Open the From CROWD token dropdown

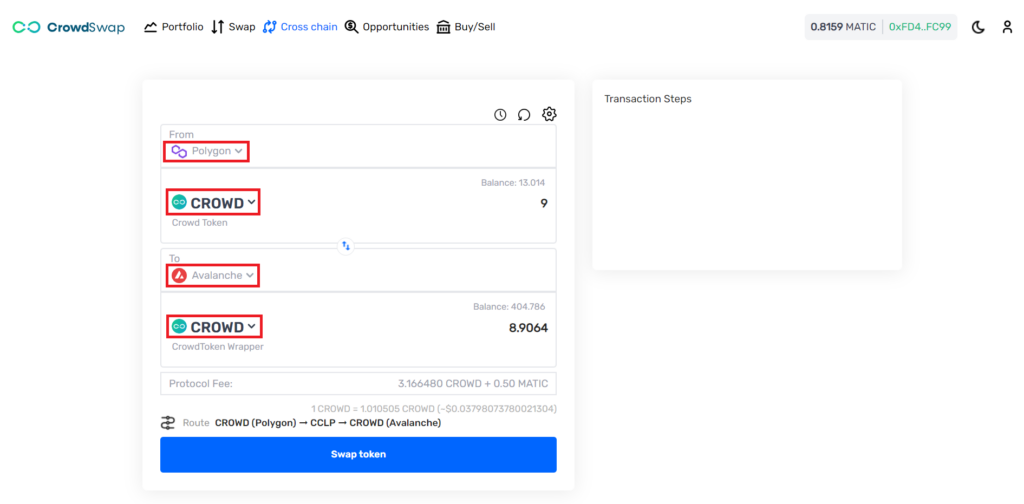pos(213,202)
